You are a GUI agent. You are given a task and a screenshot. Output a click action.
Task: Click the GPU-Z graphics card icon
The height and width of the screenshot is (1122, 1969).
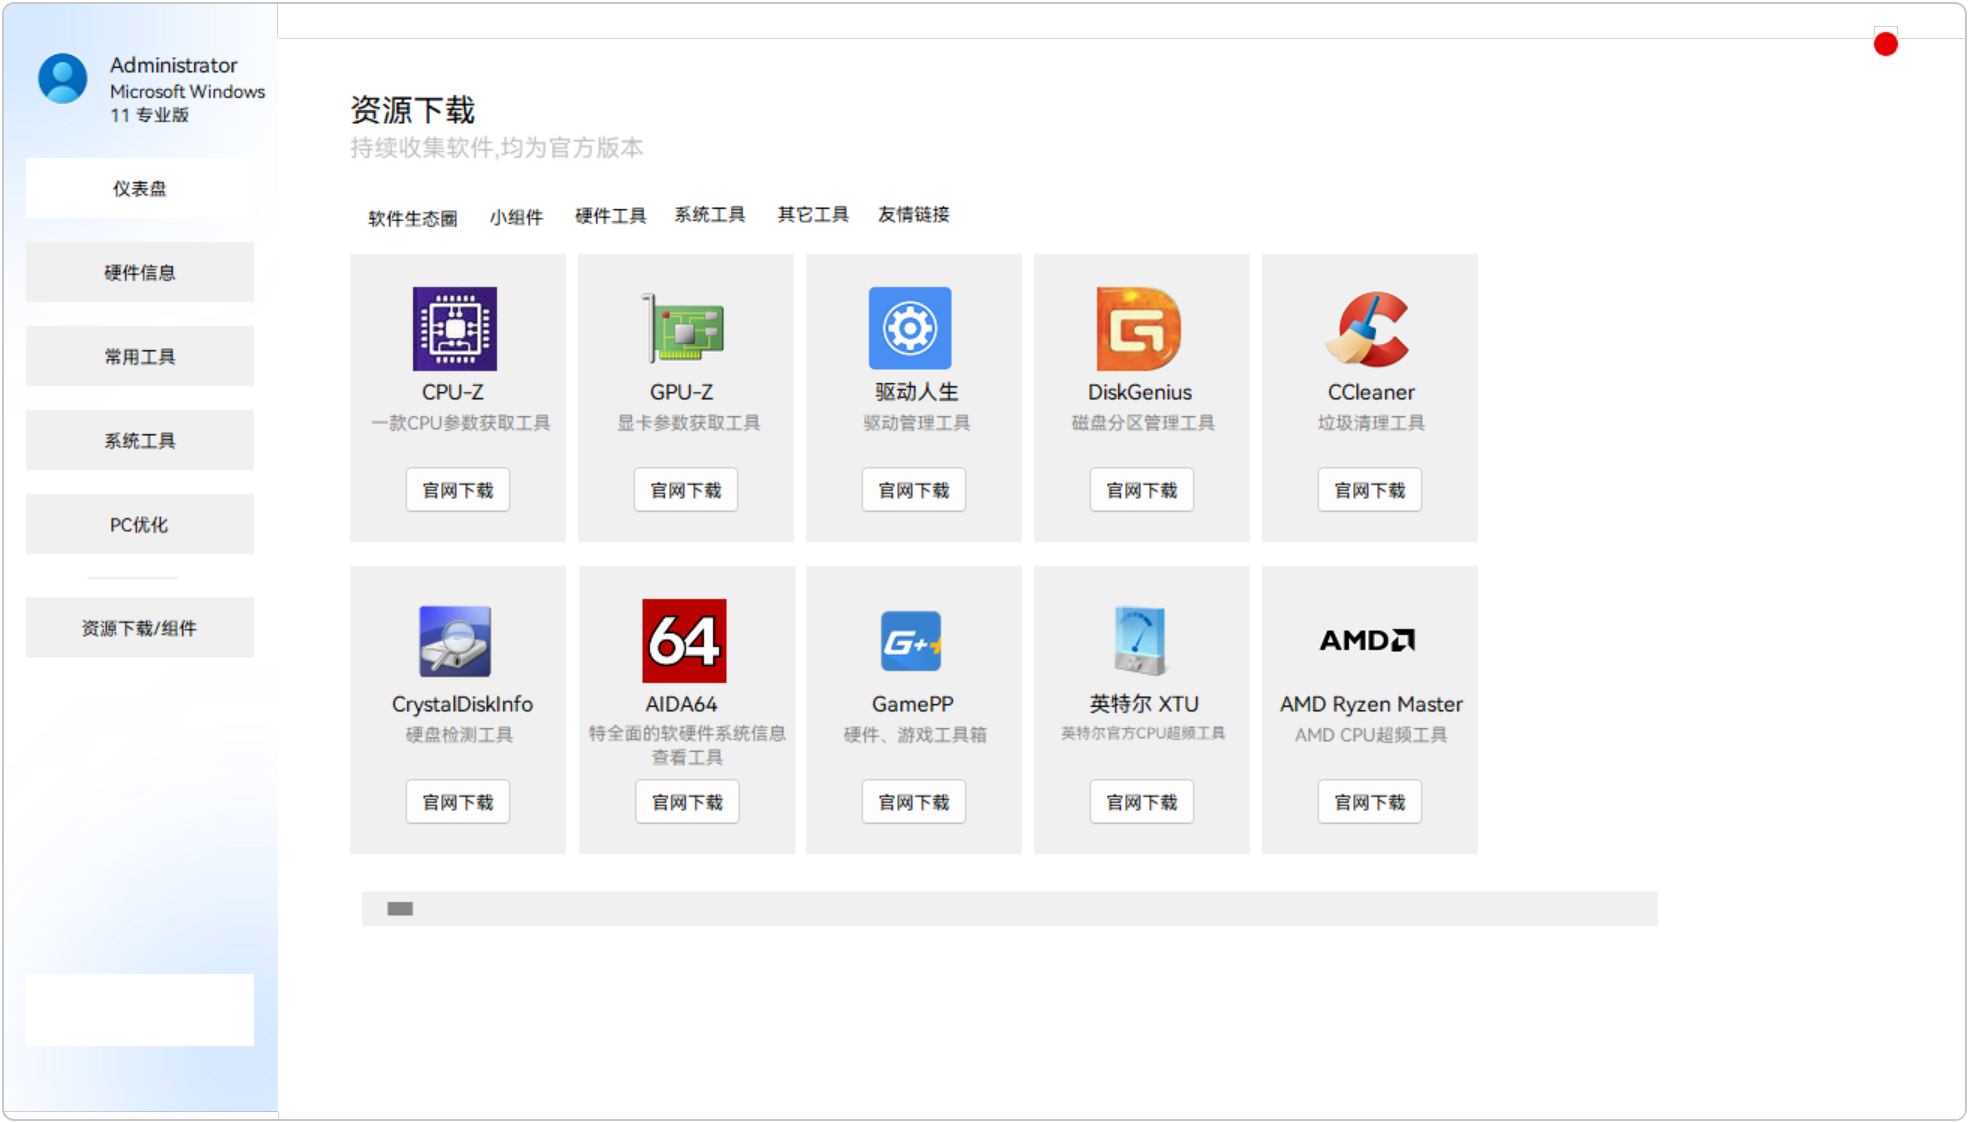click(683, 329)
